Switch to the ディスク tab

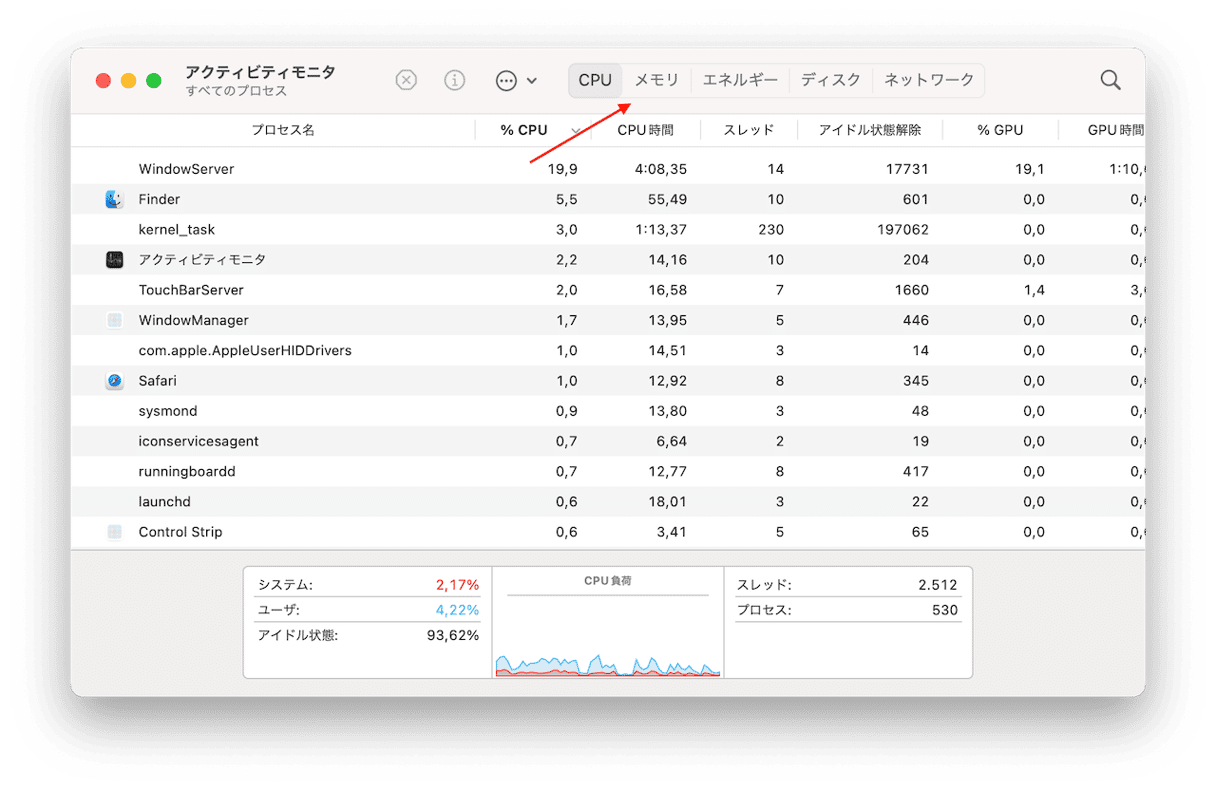pyautogui.click(x=831, y=80)
